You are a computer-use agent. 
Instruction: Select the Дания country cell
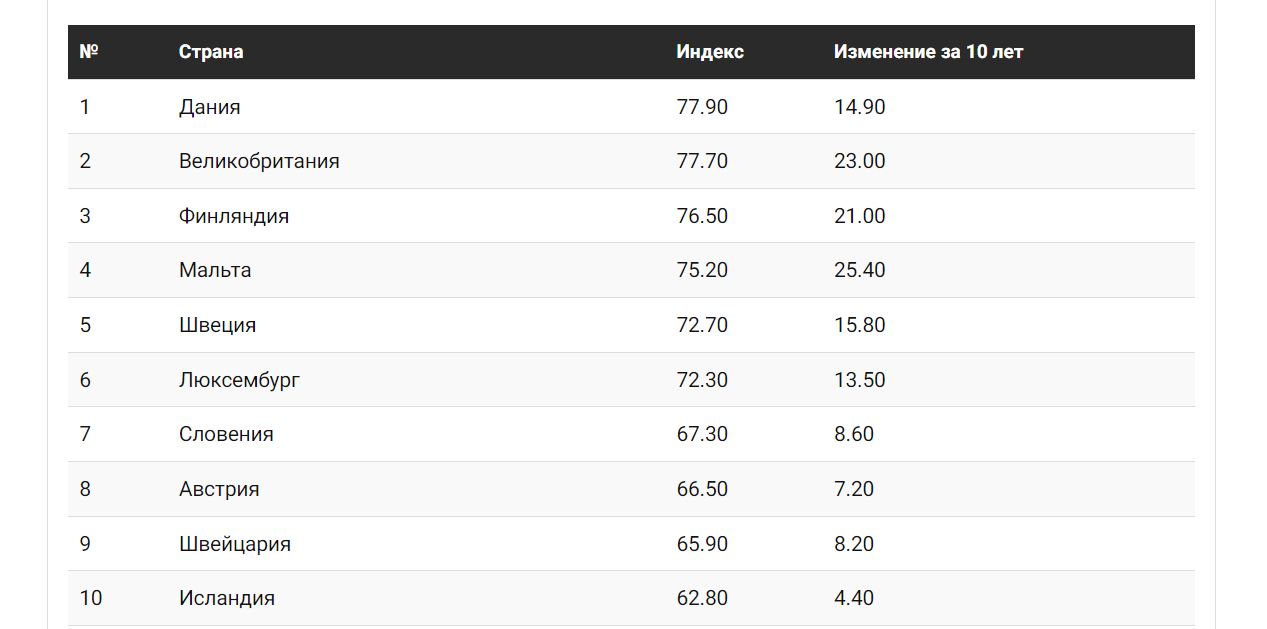click(x=210, y=107)
